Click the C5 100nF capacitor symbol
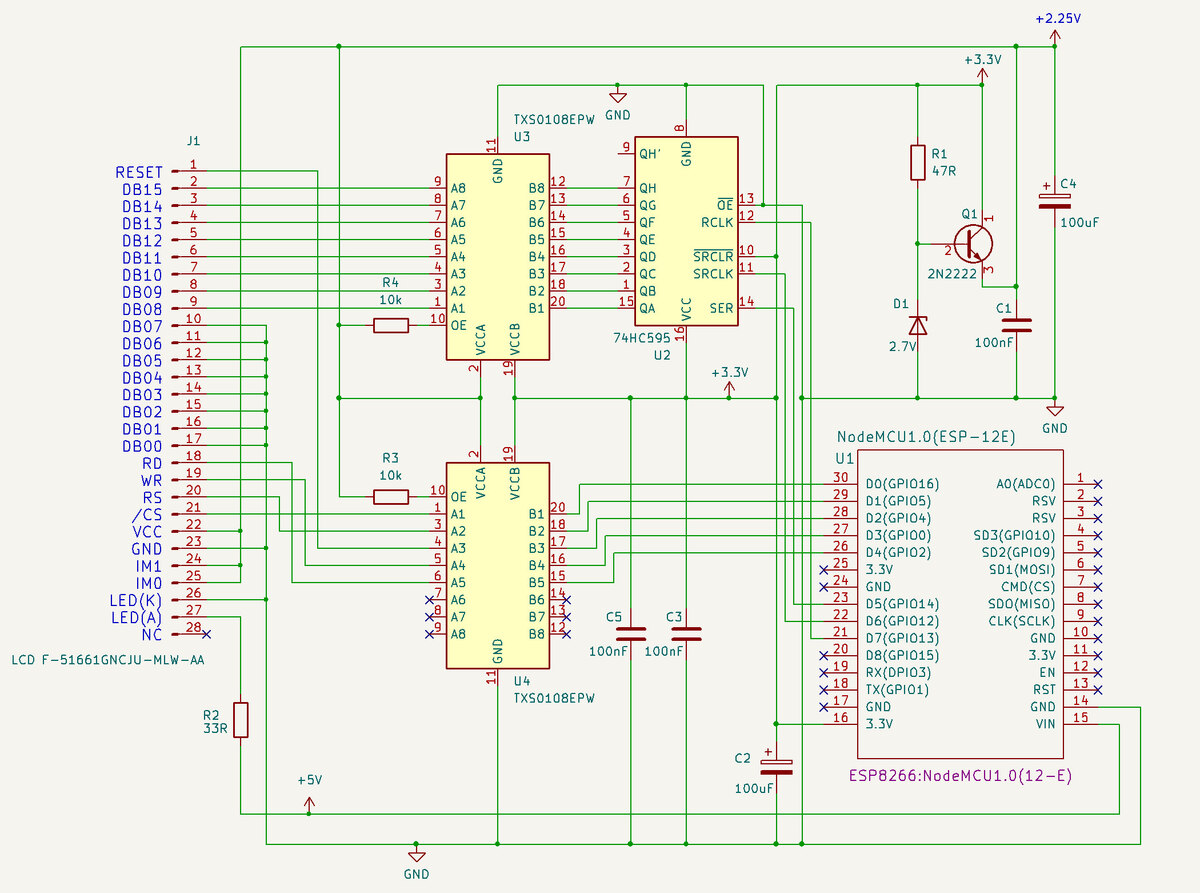Viewport: 1200px width, 893px height. tap(631, 634)
